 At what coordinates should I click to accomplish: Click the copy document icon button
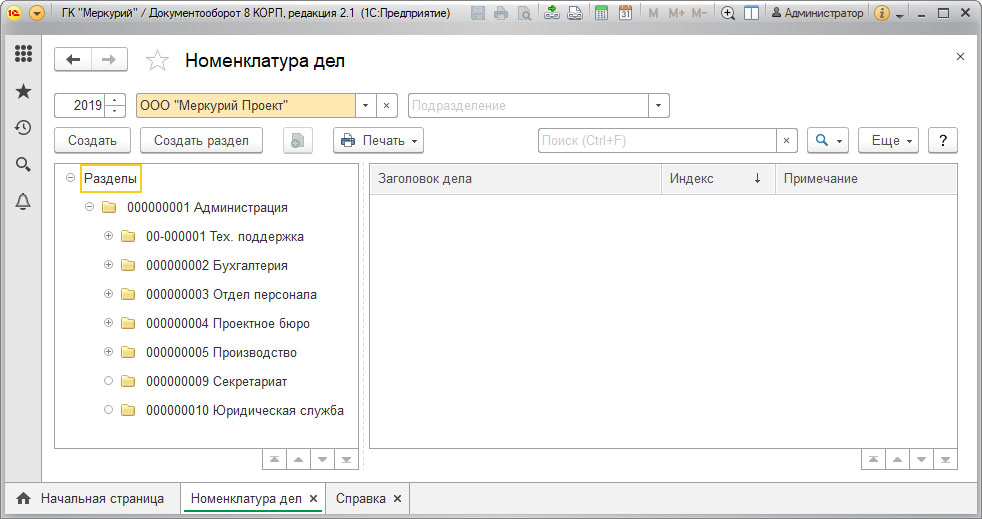[x=297, y=141]
